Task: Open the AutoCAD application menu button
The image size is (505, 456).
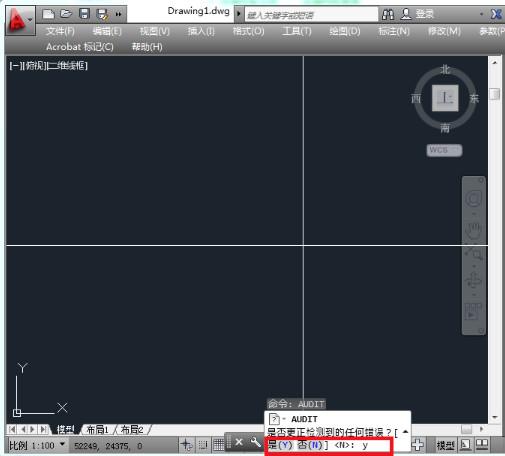Action: [20, 21]
